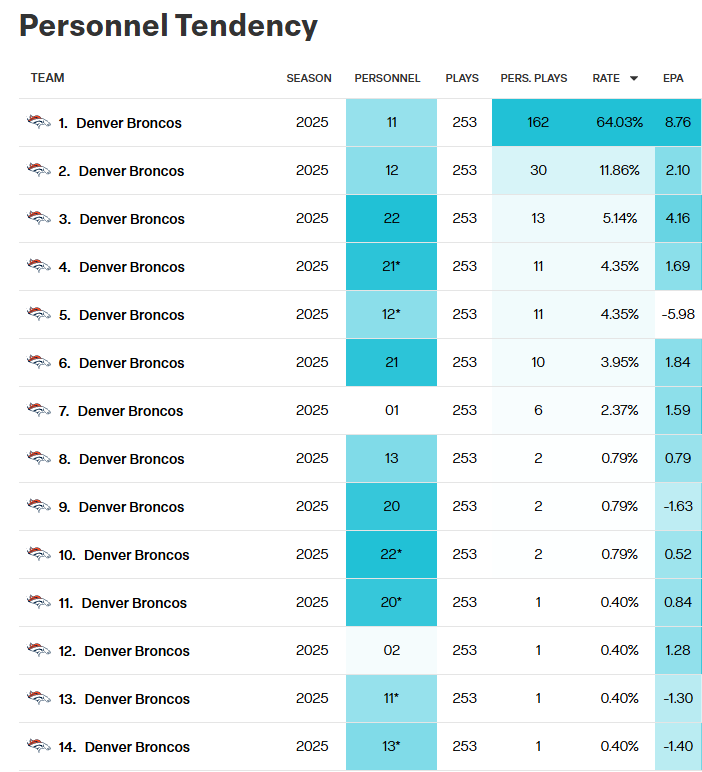Click Broncos logo in row 5

tap(38, 314)
